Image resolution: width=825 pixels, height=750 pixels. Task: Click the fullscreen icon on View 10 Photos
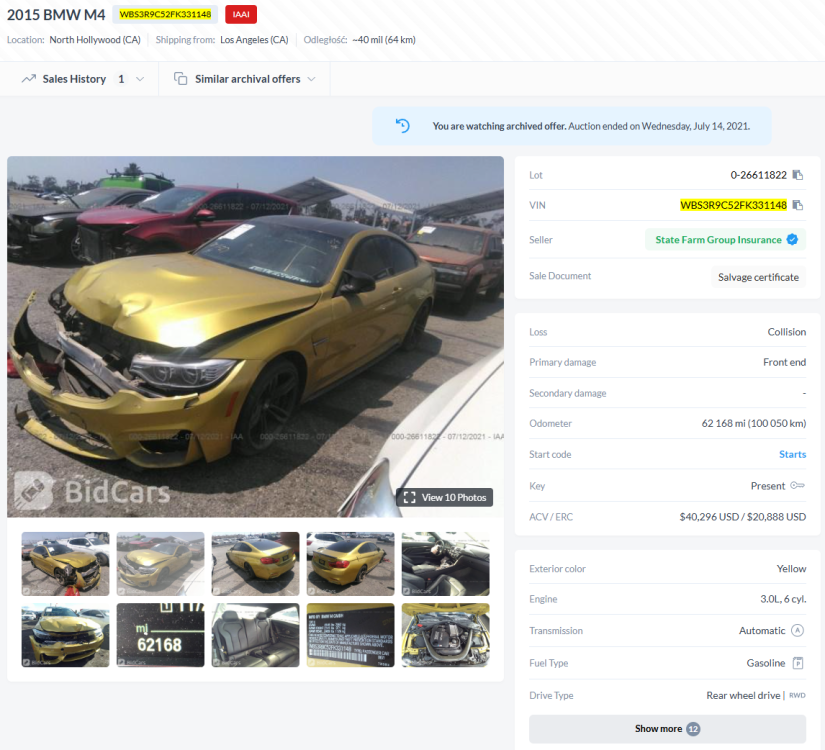point(409,497)
